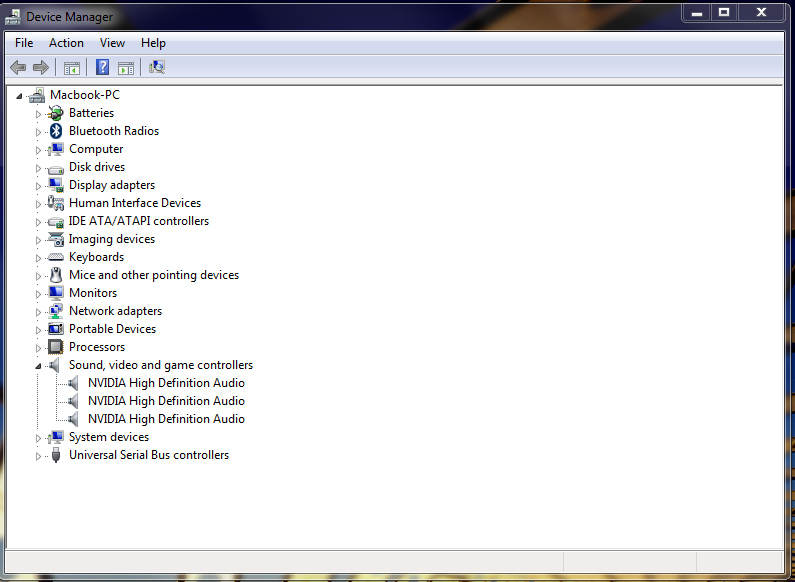Select the last NVIDIA High Definition Audio device
795x582 pixels.
(x=166, y=419)
